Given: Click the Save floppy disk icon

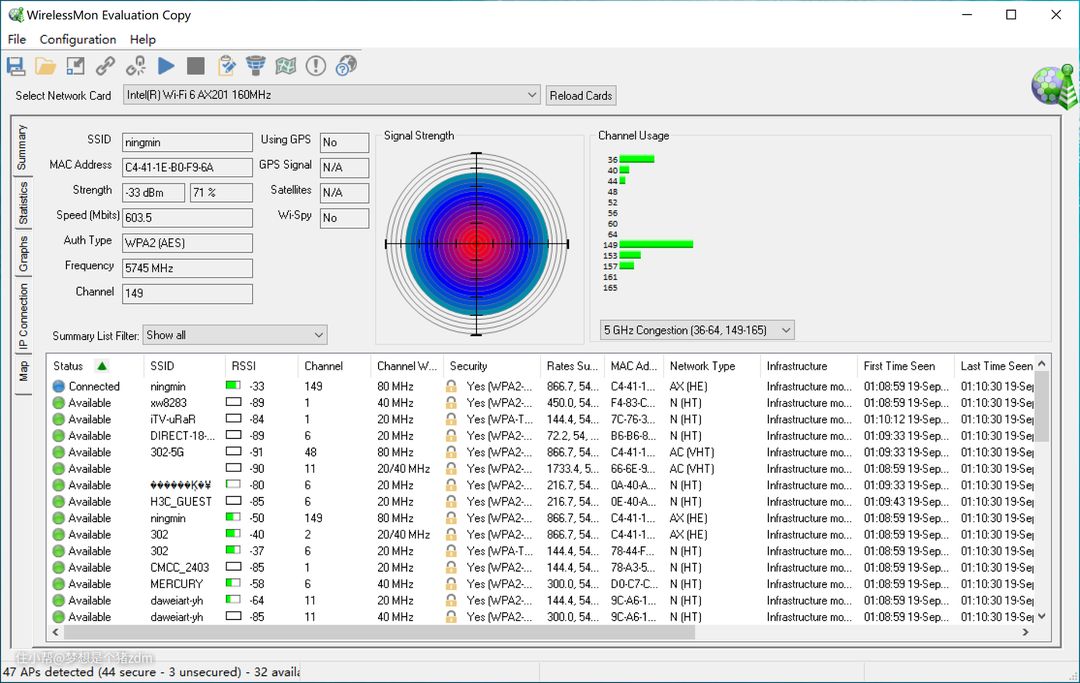Looking at the screenshot, I should pos(16,66).
